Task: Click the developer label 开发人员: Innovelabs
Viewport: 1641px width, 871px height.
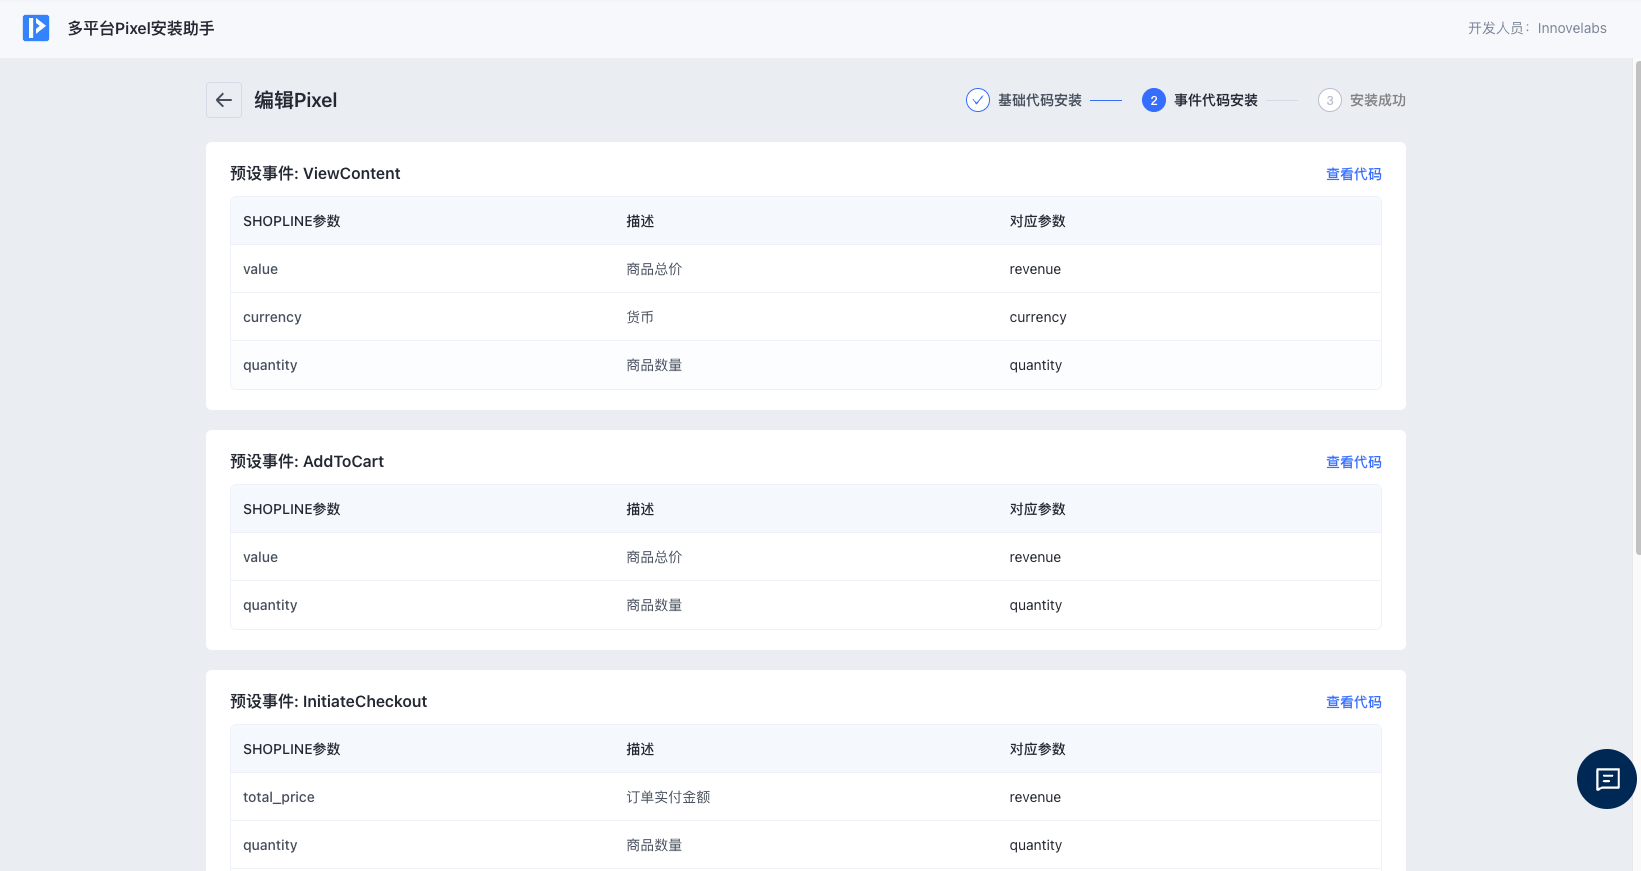Action: click(1537, 28)
